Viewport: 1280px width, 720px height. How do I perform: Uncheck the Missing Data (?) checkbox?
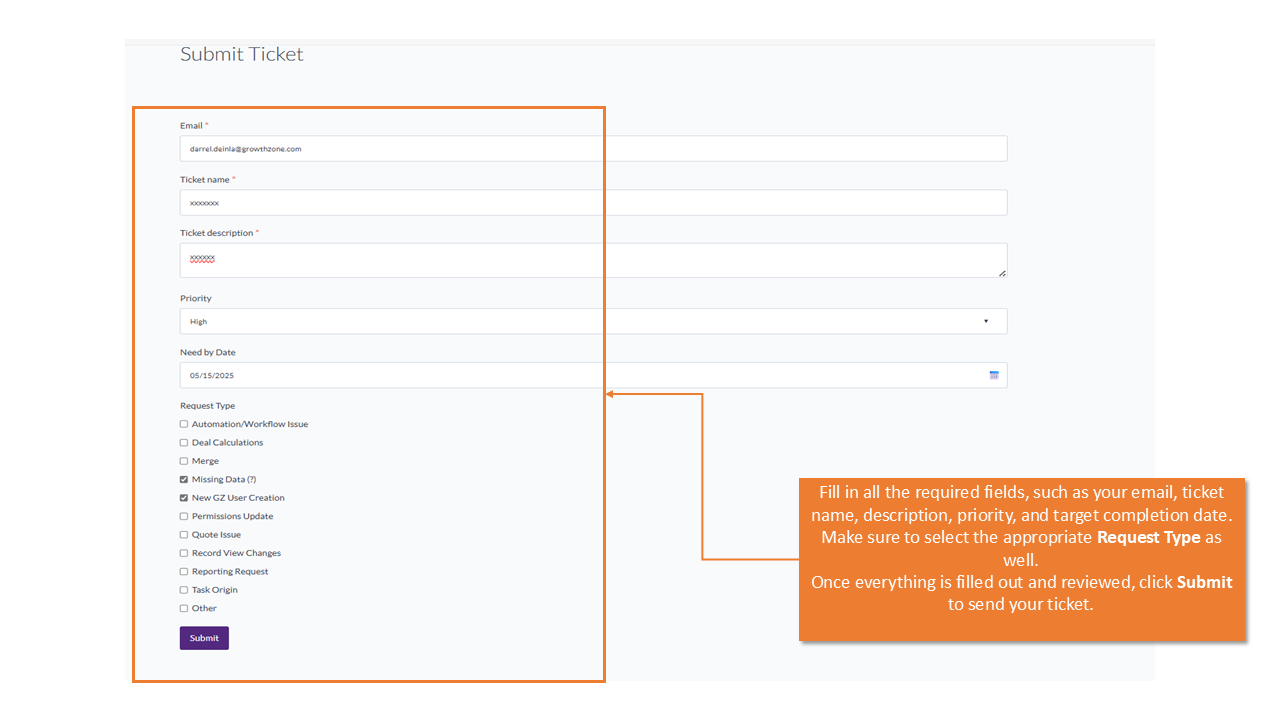pyautogui.click(x=184, y=479)
